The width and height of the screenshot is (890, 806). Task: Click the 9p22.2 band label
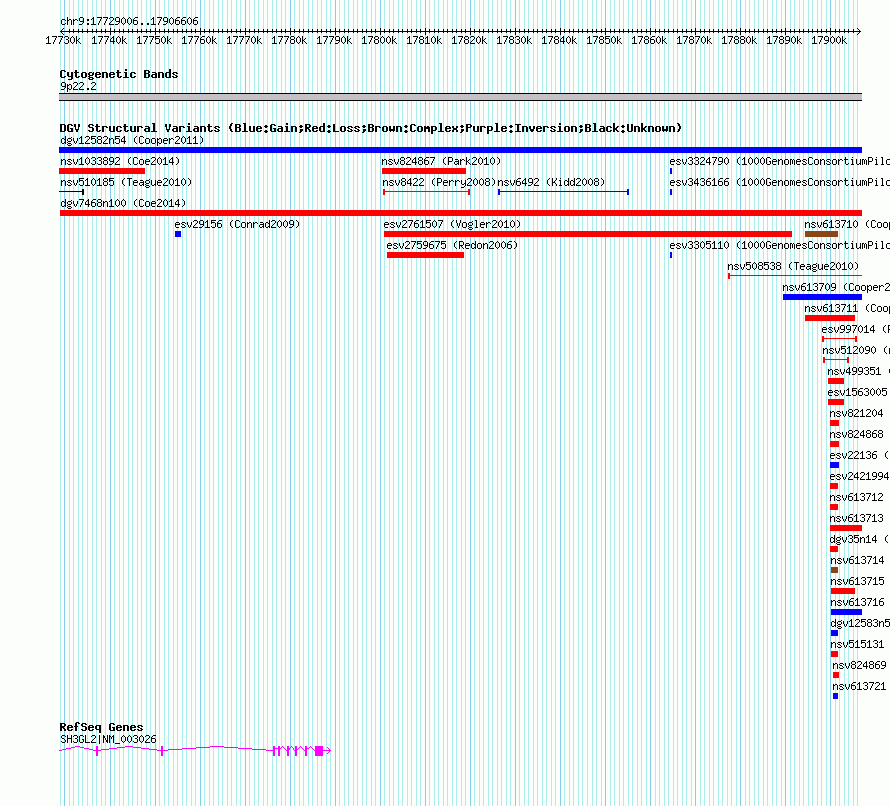[x=78, y=86]
